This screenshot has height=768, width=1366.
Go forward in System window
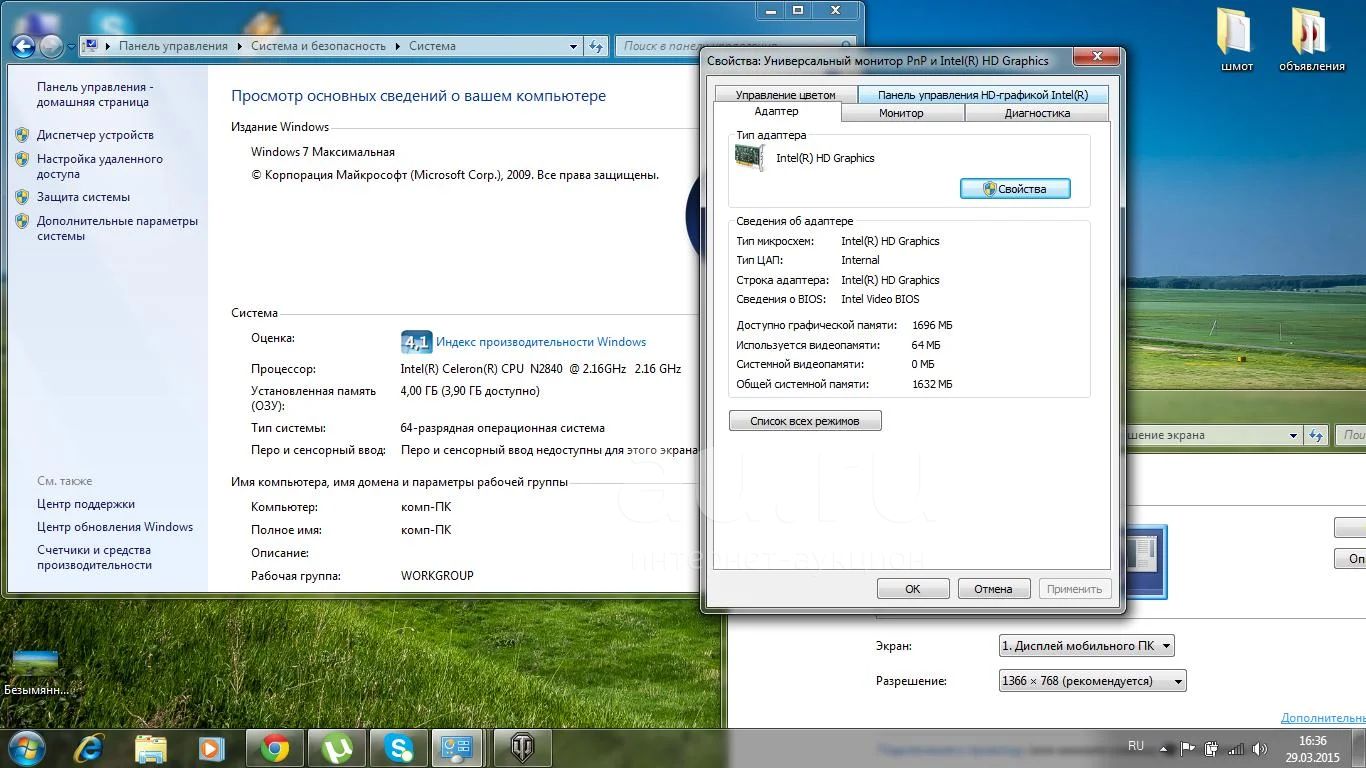(x=50, y=46)
